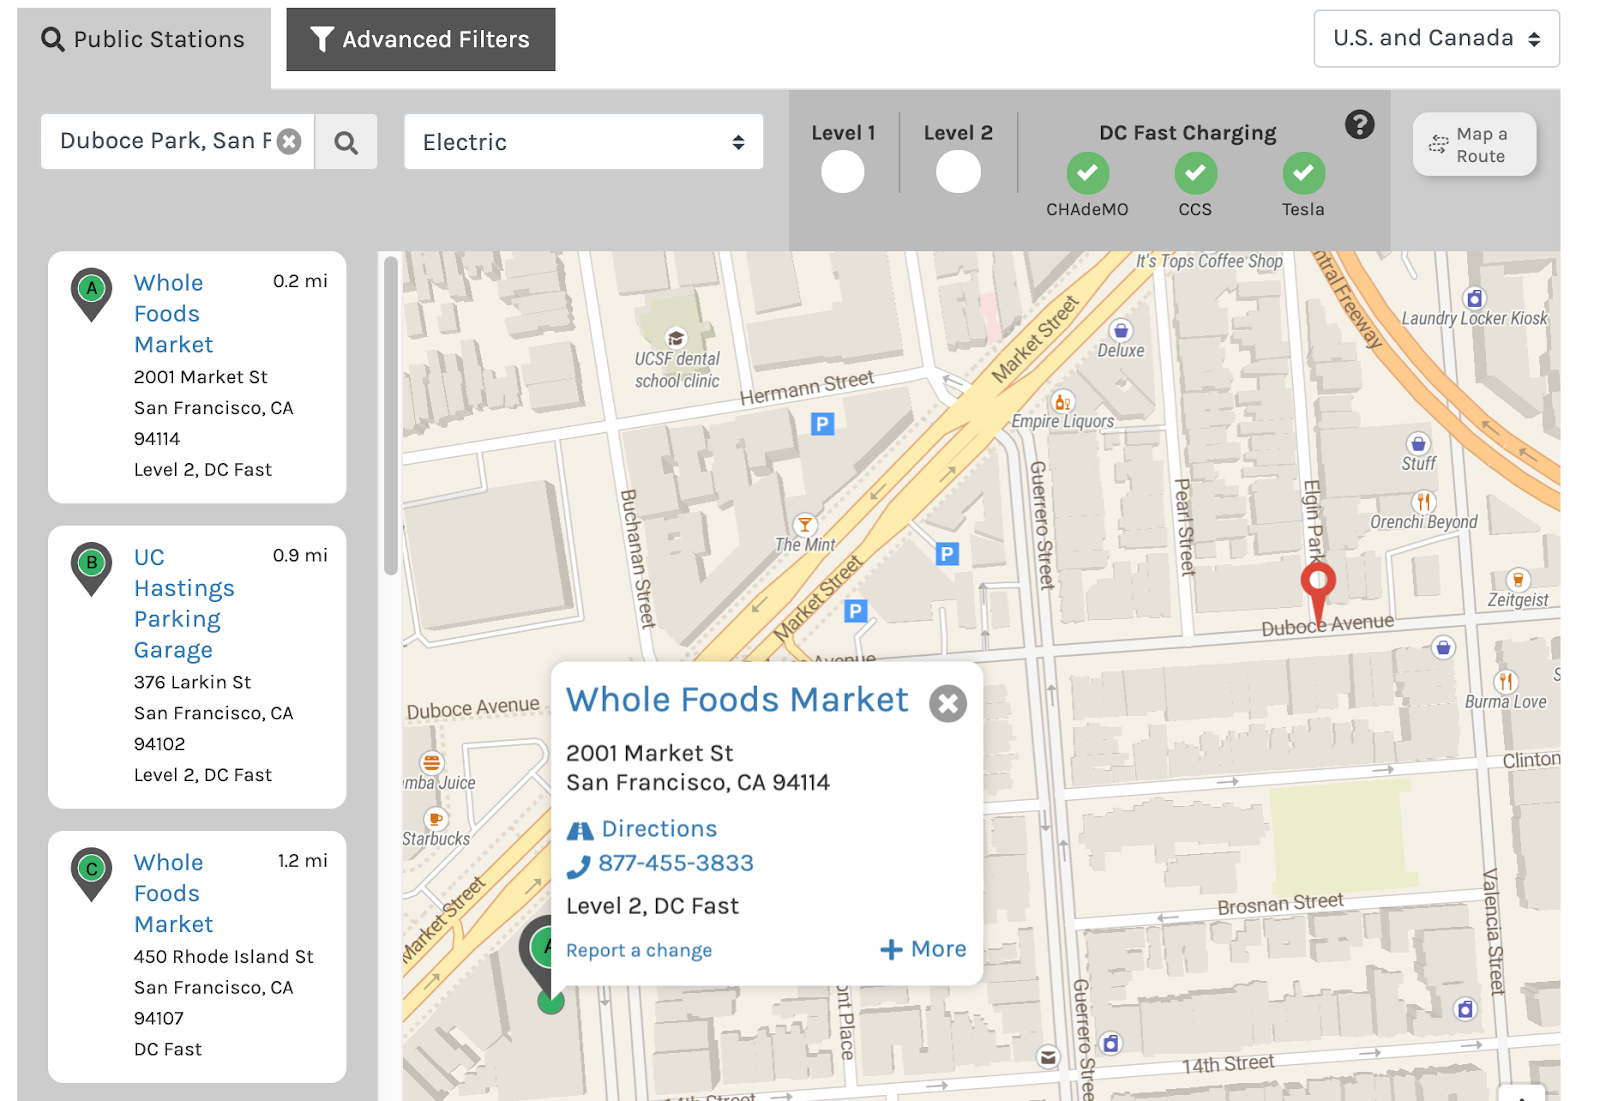The image size is (1600, 1101).
Task: Click the parking icon nearest The Mint
Action: pos(856,610)
